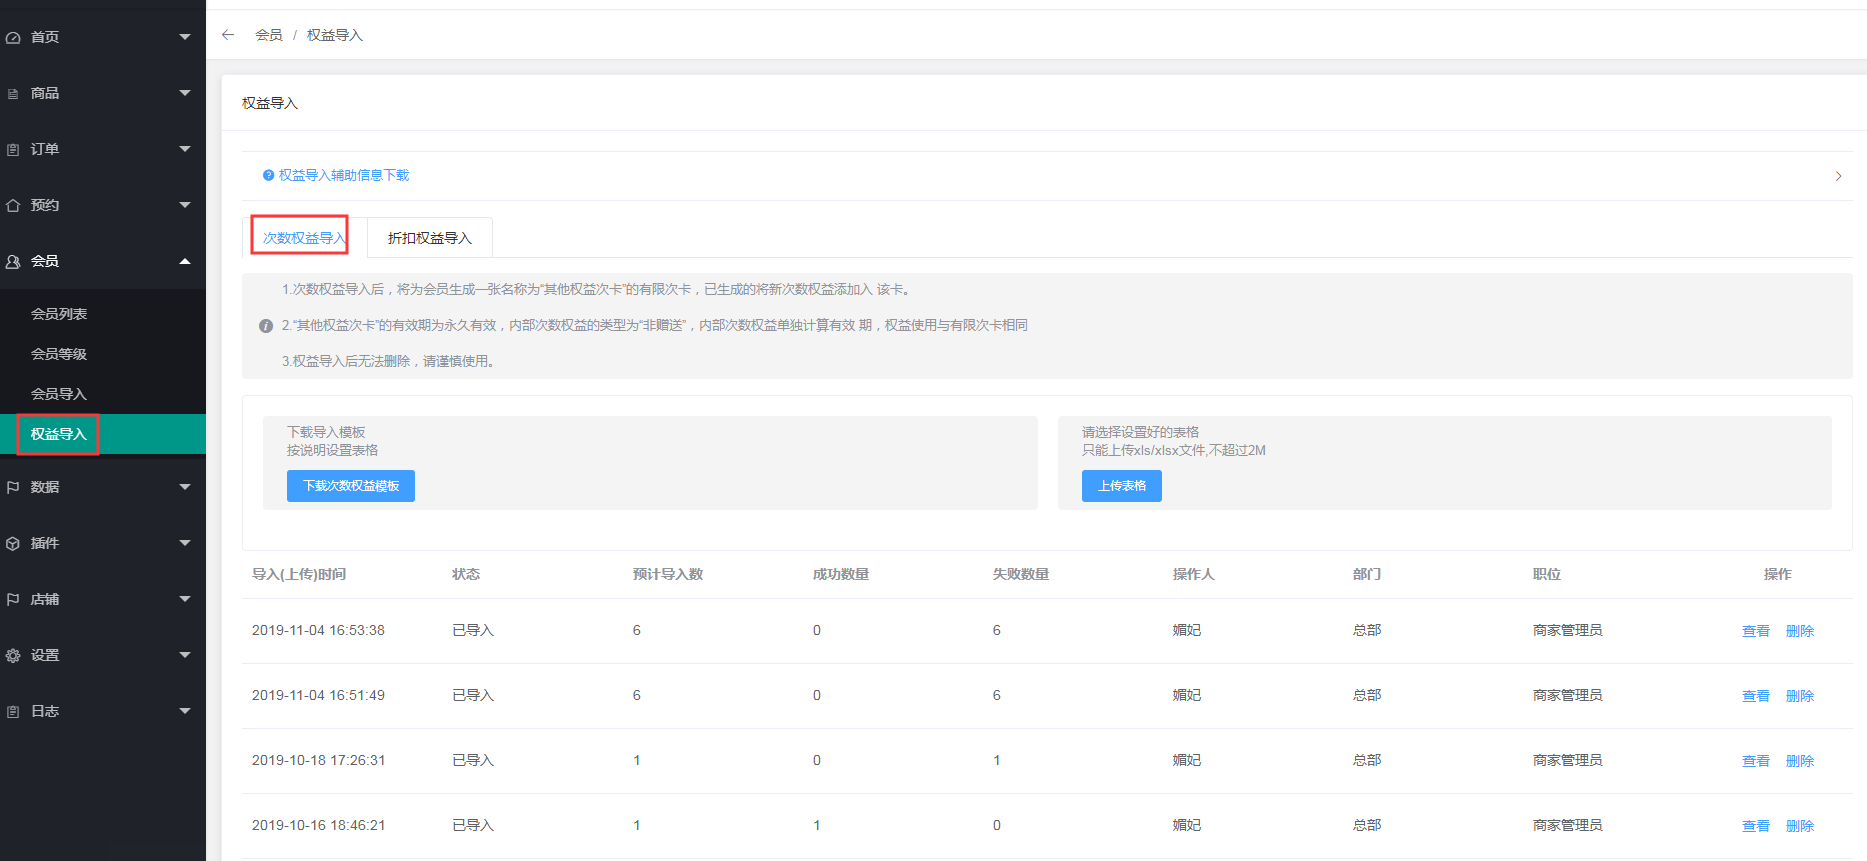
Task: Click the 设置 gear icon in sidebar
Action: coord(13,656)
